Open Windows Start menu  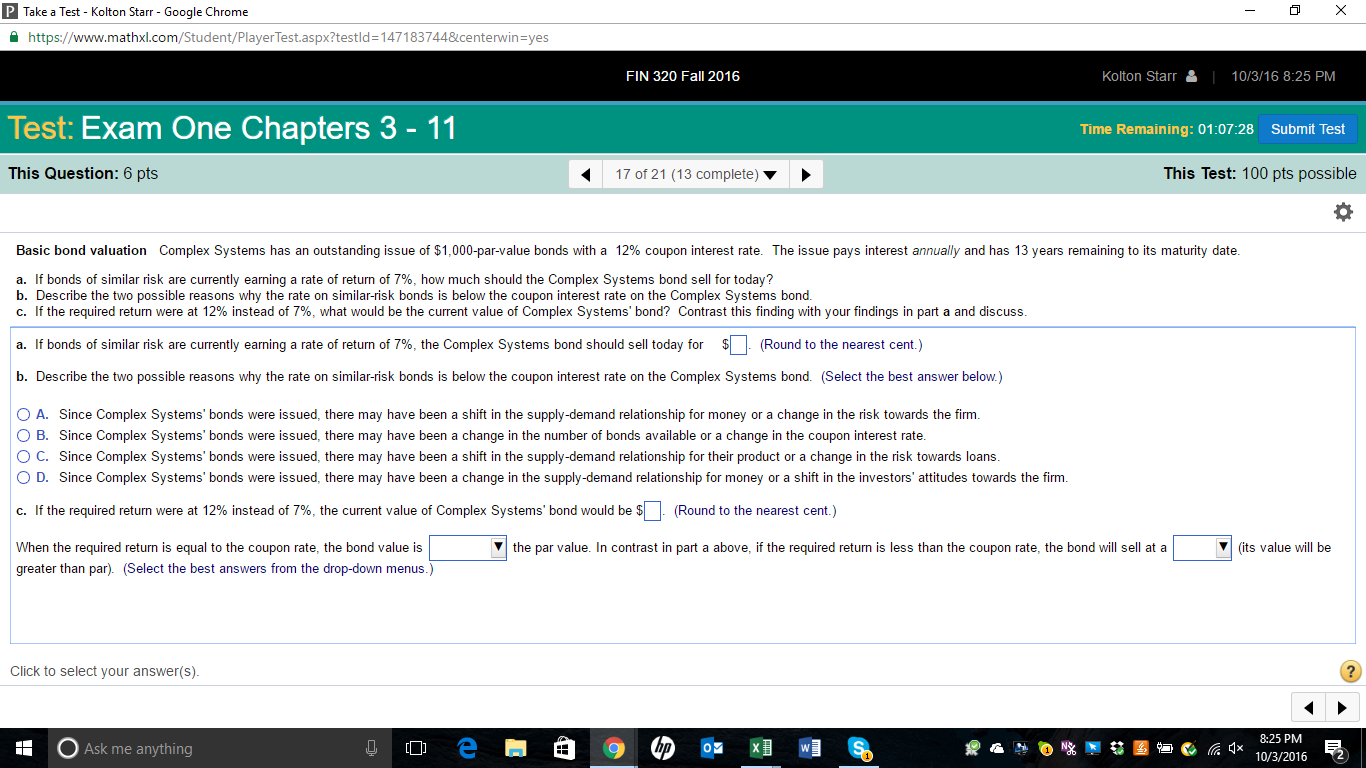(24, 748)
